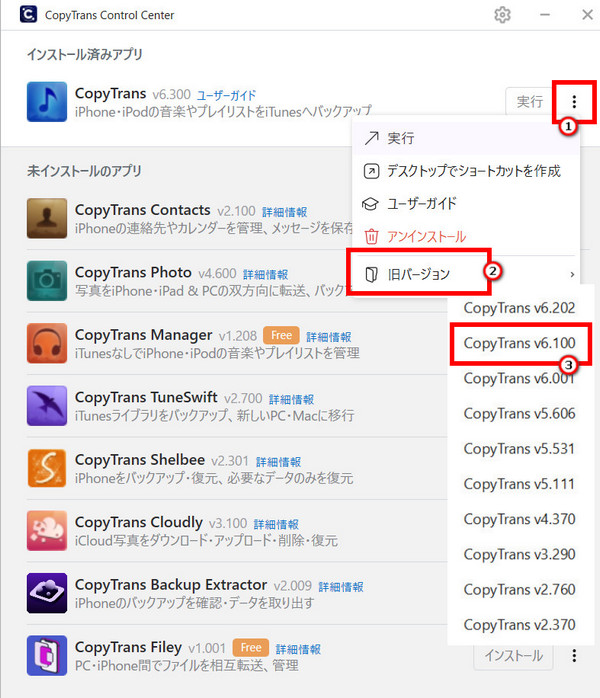
Task: Click the Free badge on CopyTrans Manager
Action: tap(281, 335)
